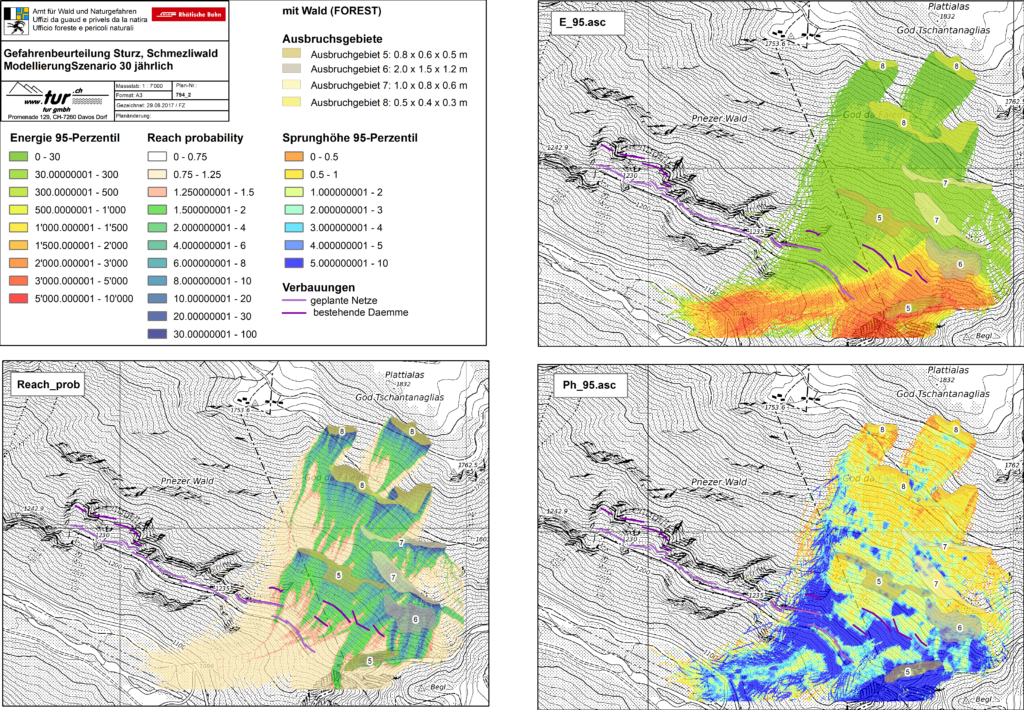Click the 'Planänderung:' field
This screenshot has height=710, width=1024.
pyautogui.click(x=133, y=116)
